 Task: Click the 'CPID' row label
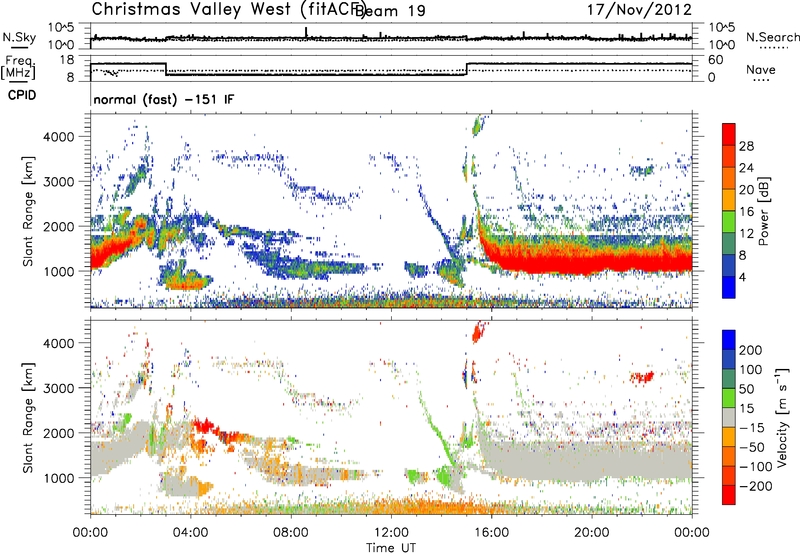coord(22,95)
